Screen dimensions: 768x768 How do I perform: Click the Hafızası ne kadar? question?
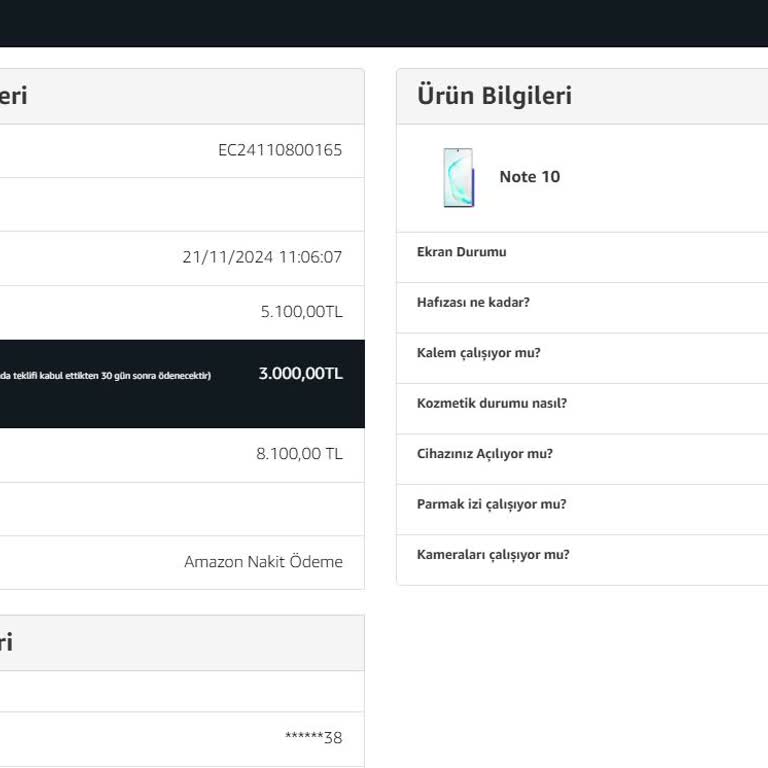click(473, 302)
